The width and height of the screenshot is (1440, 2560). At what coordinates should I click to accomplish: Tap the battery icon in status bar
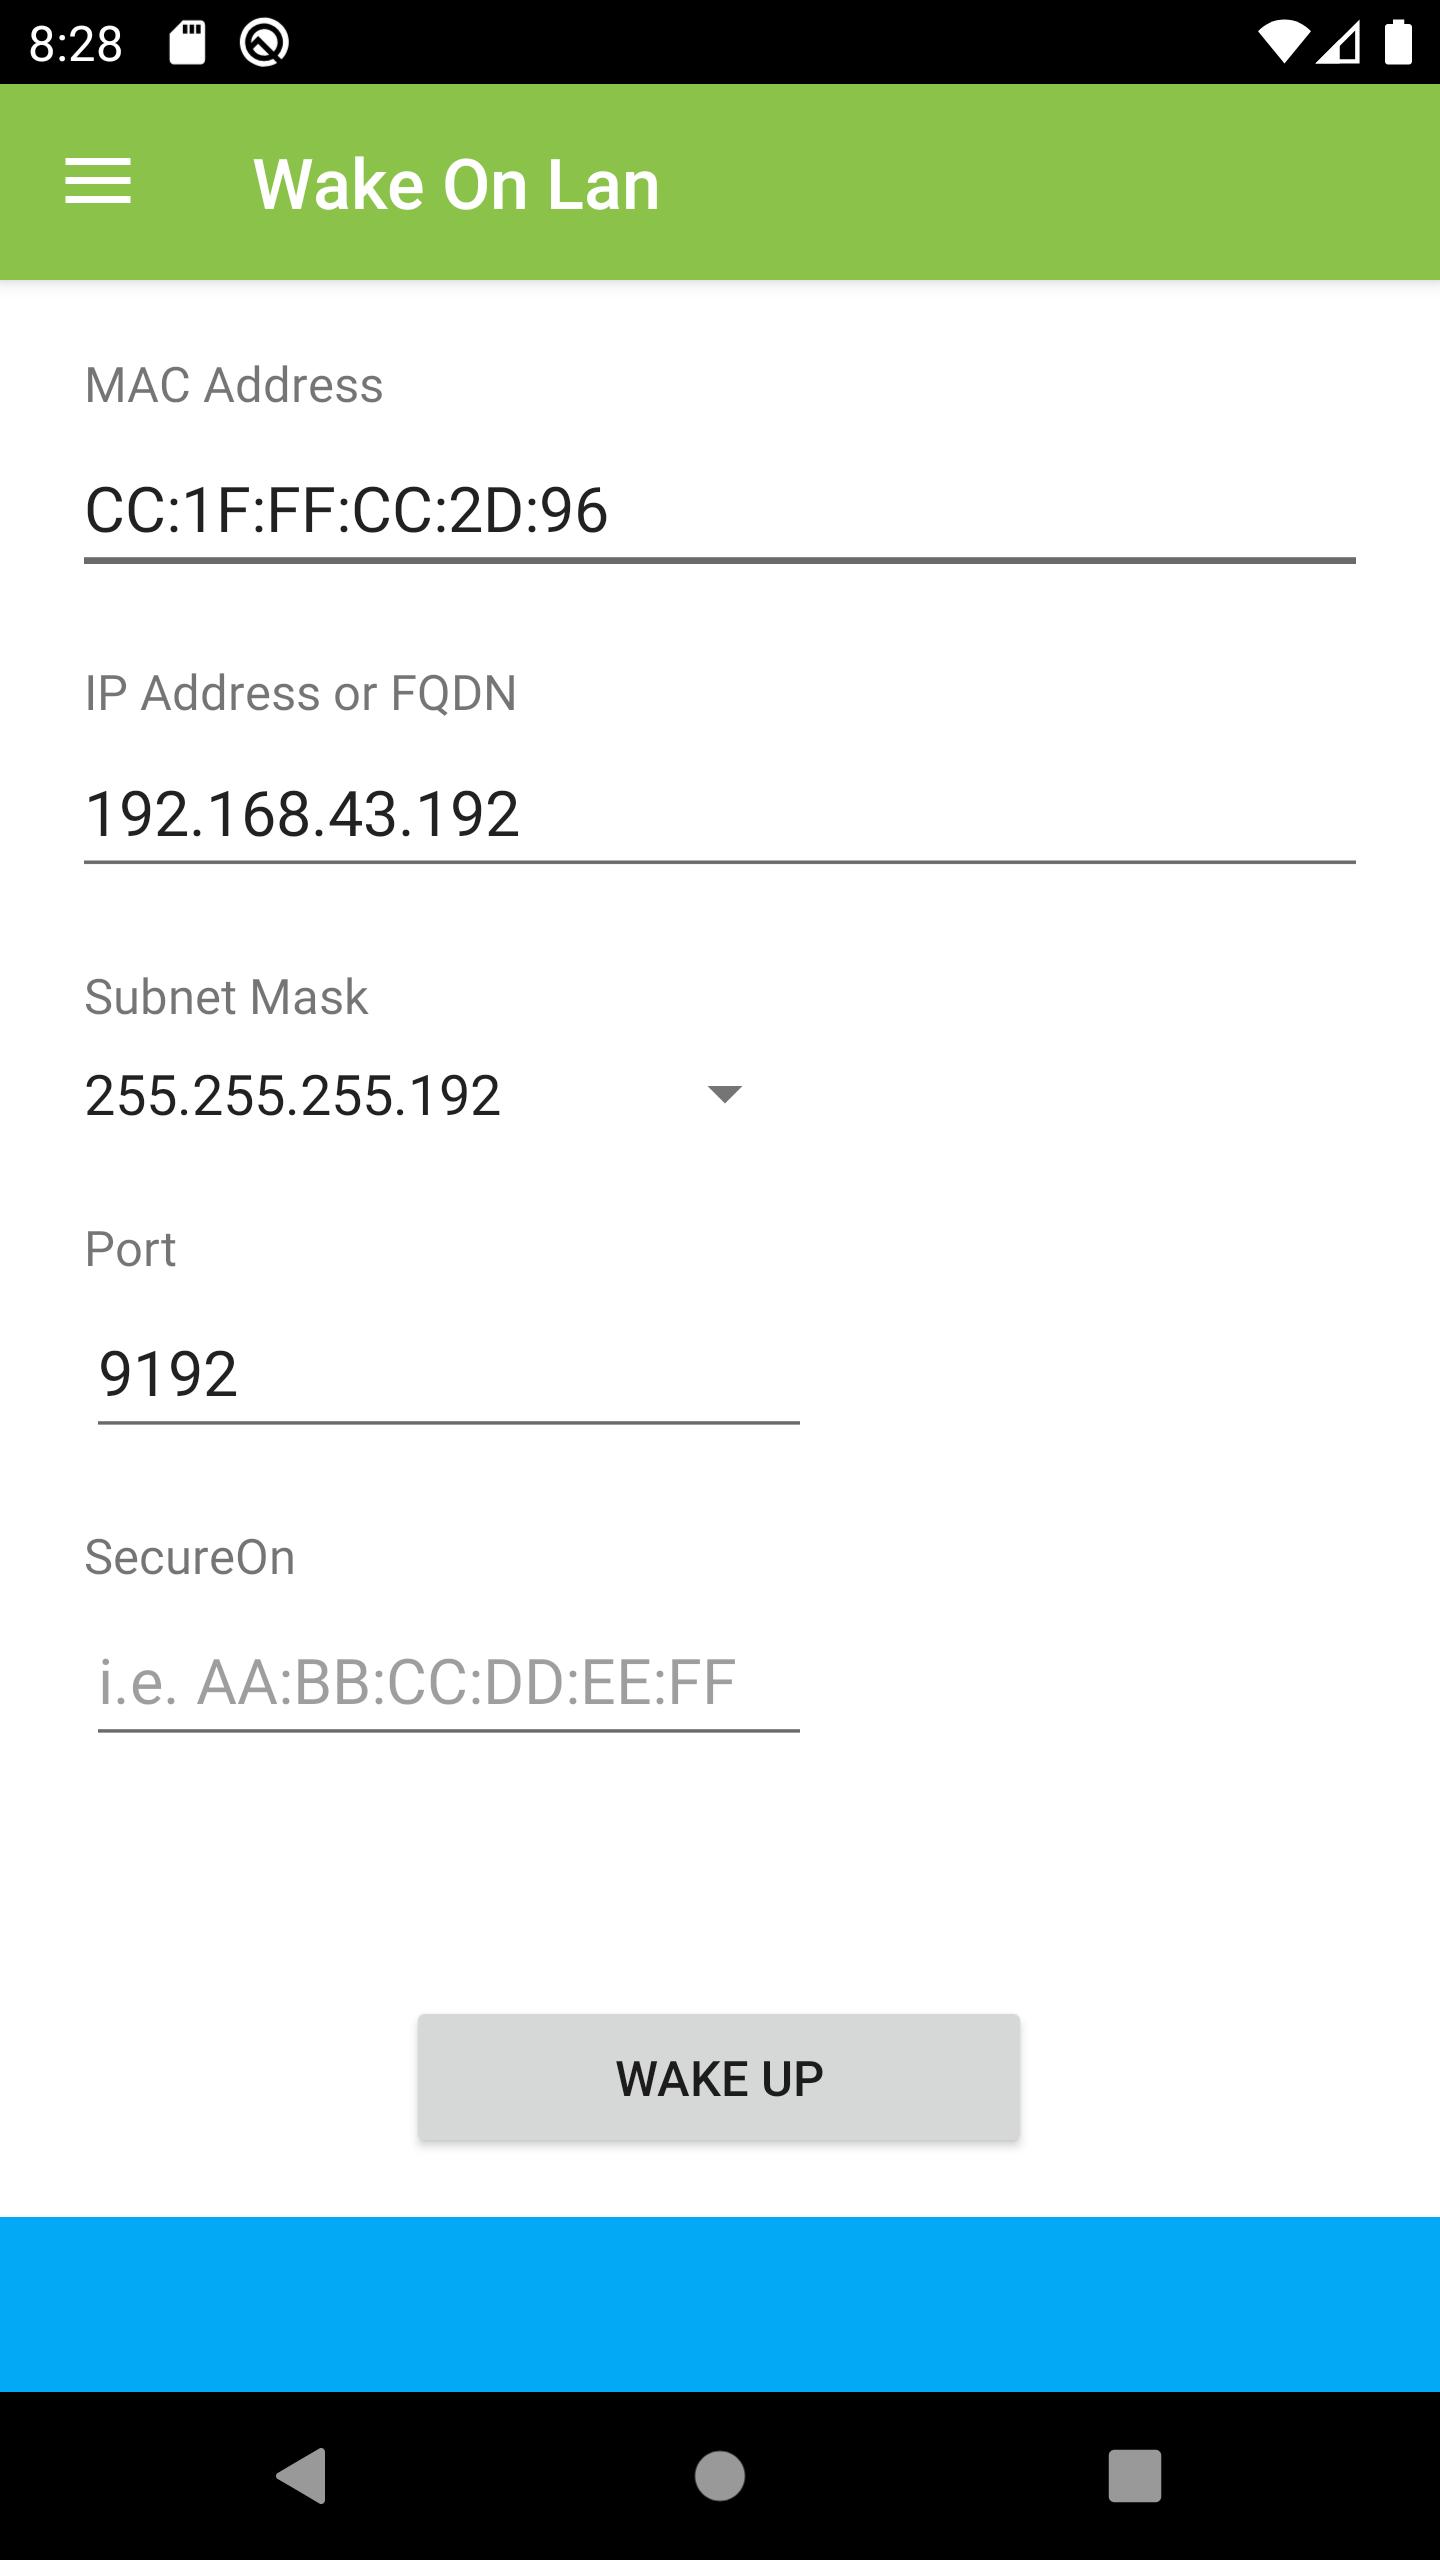tap(1398, 42)
